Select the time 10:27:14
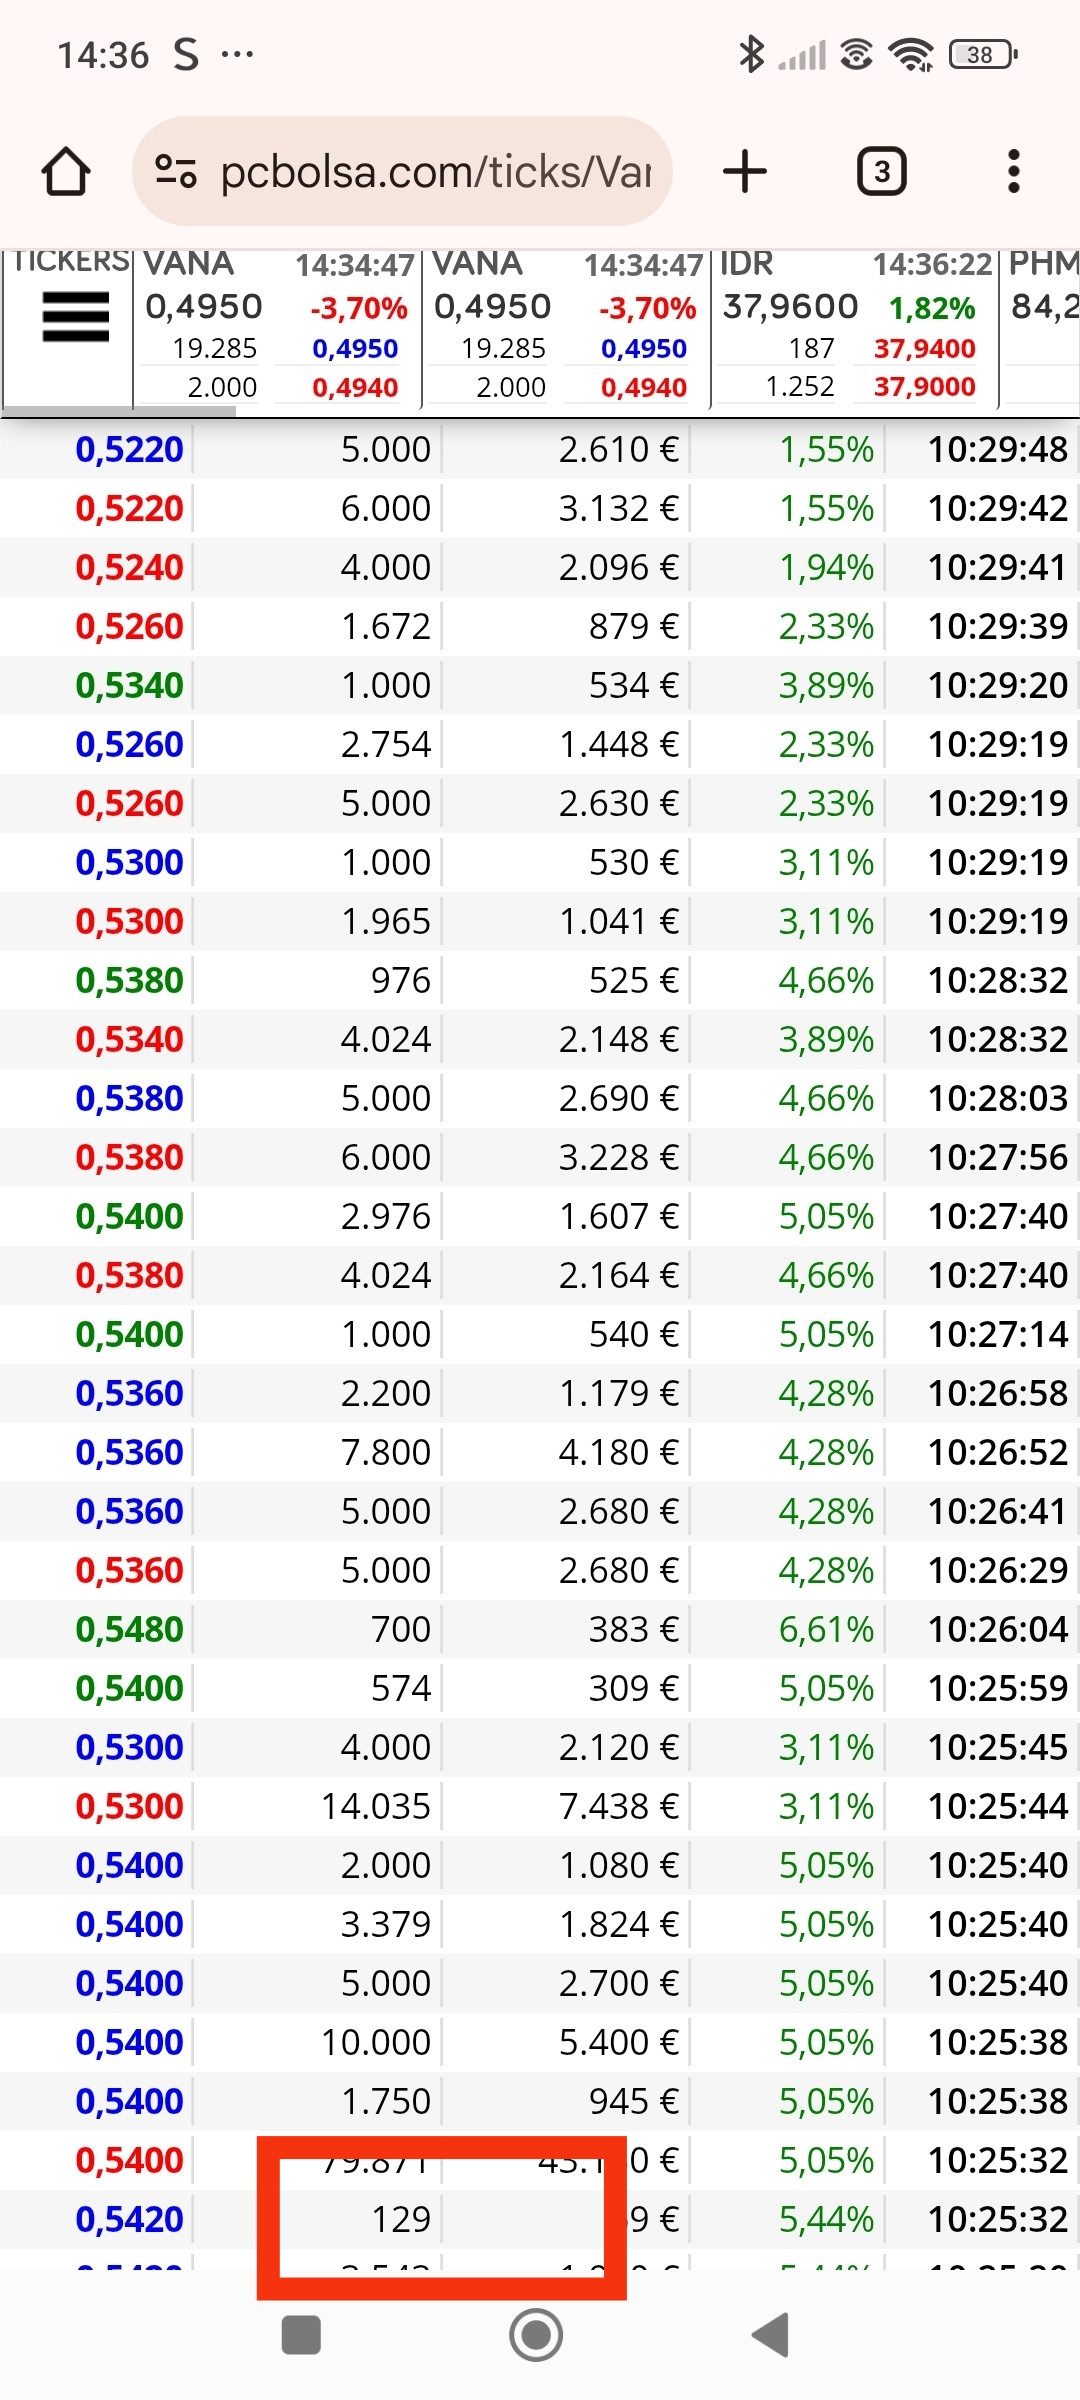The height and width of the screenshot is (2400, 1080). tap(998, 1335)
